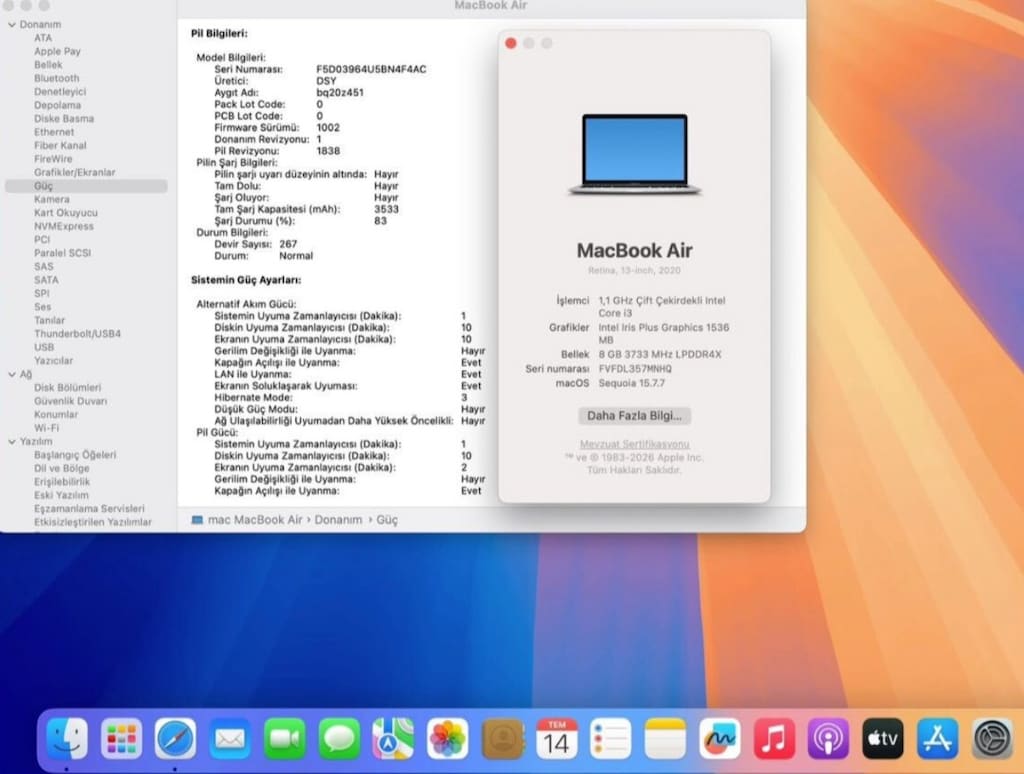Open System Settings gear in Dock
The height and width of the screenshot is (774, 1024).
tap(992, 739)
